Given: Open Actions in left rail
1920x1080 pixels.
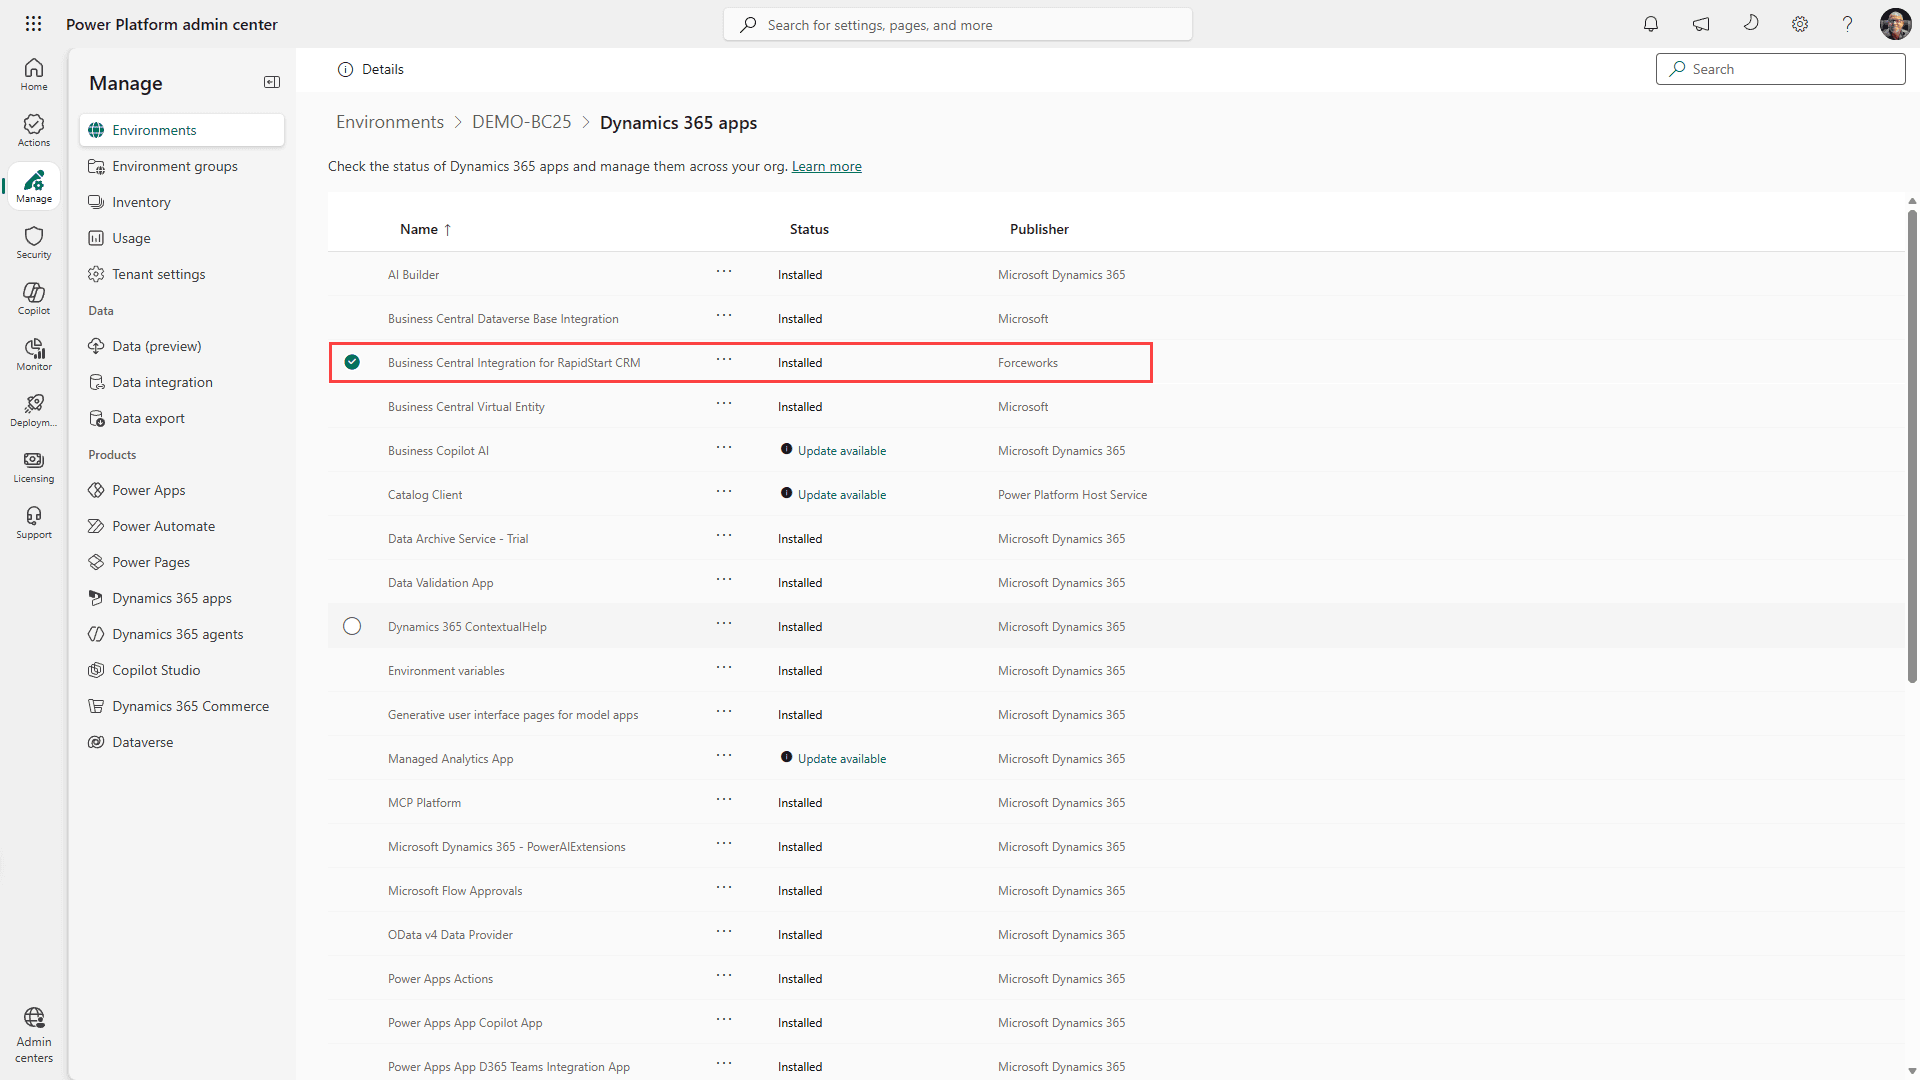Looking at the screenshot, I should pyautogui.click(x=34, y=130).
